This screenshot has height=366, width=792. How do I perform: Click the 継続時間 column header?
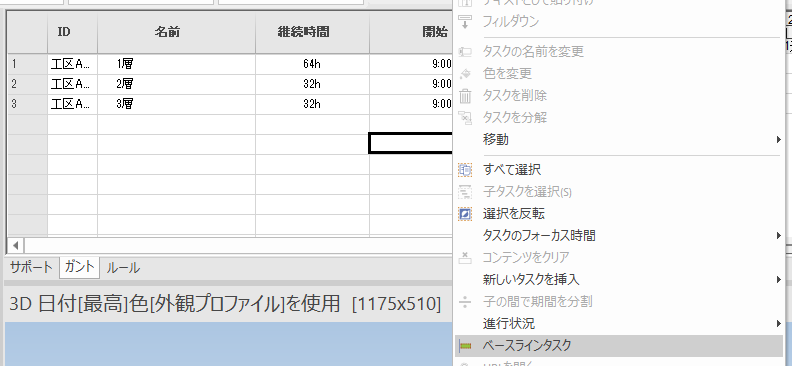[312, 32]
